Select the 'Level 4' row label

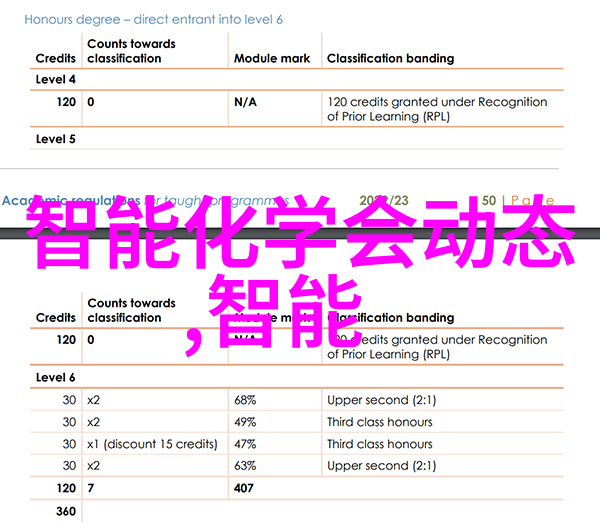[55, 79]
